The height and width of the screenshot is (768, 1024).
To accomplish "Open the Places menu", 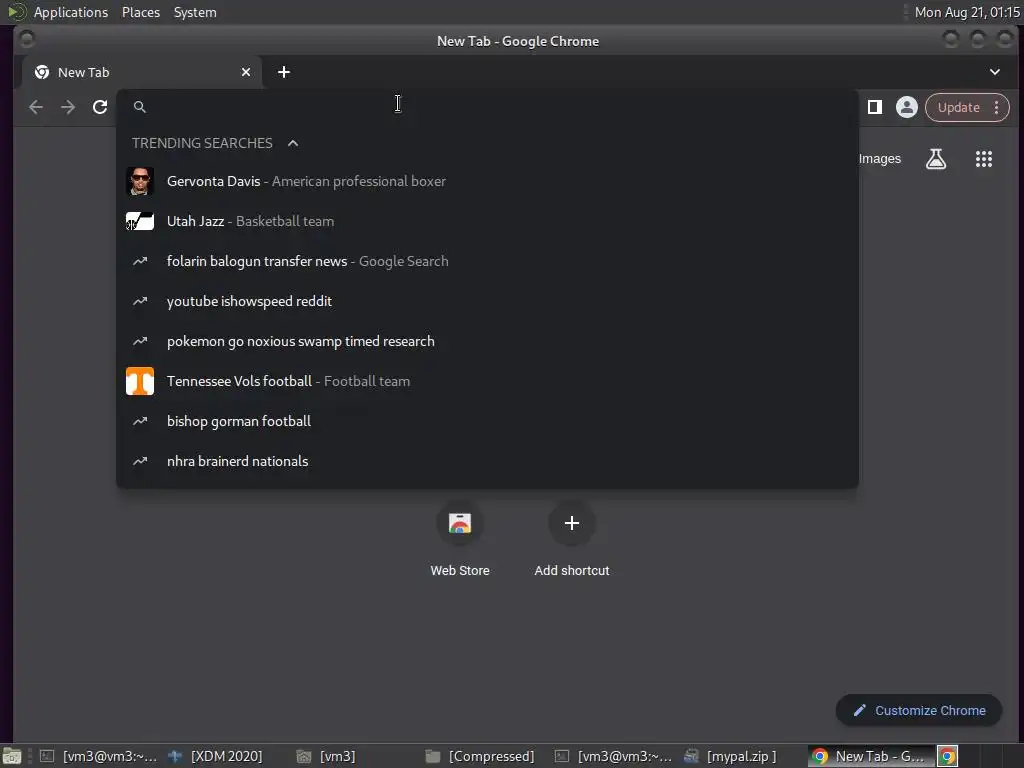I will pos(141,12).
